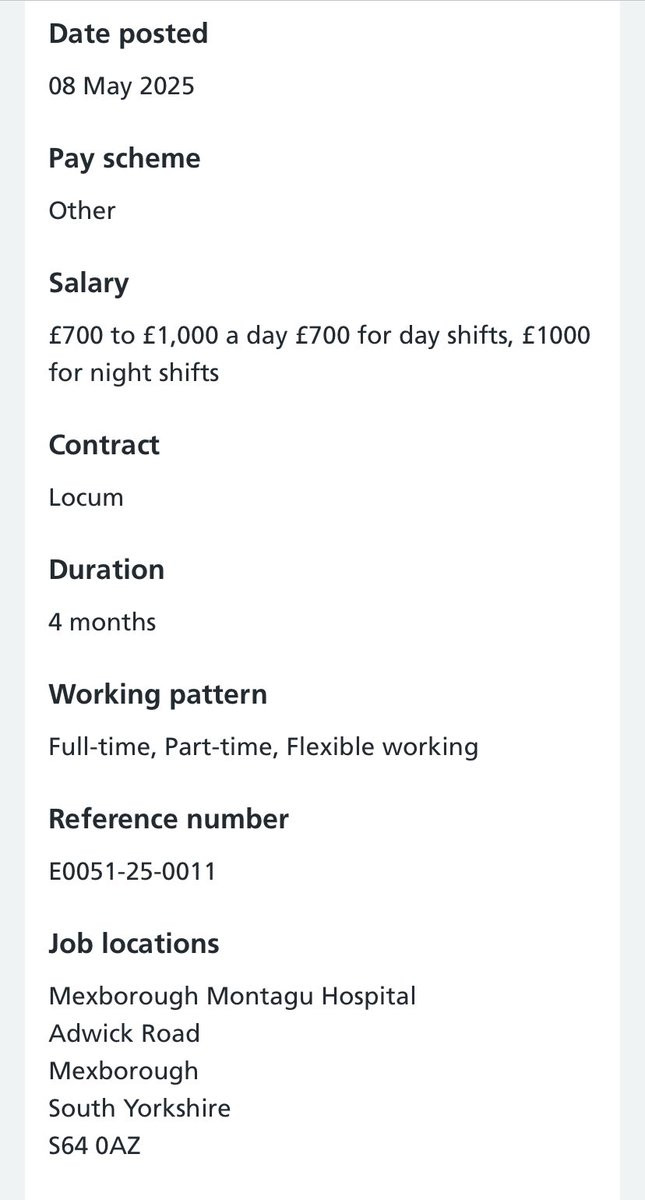Click the Reference number heading

point(169,819)
